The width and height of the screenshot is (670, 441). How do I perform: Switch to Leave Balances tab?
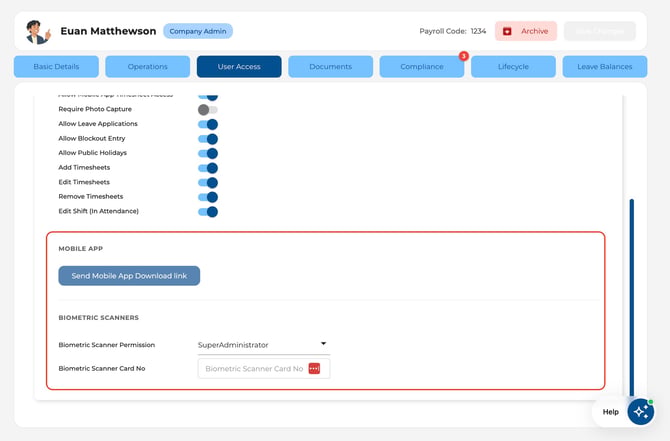pos(605,67)
